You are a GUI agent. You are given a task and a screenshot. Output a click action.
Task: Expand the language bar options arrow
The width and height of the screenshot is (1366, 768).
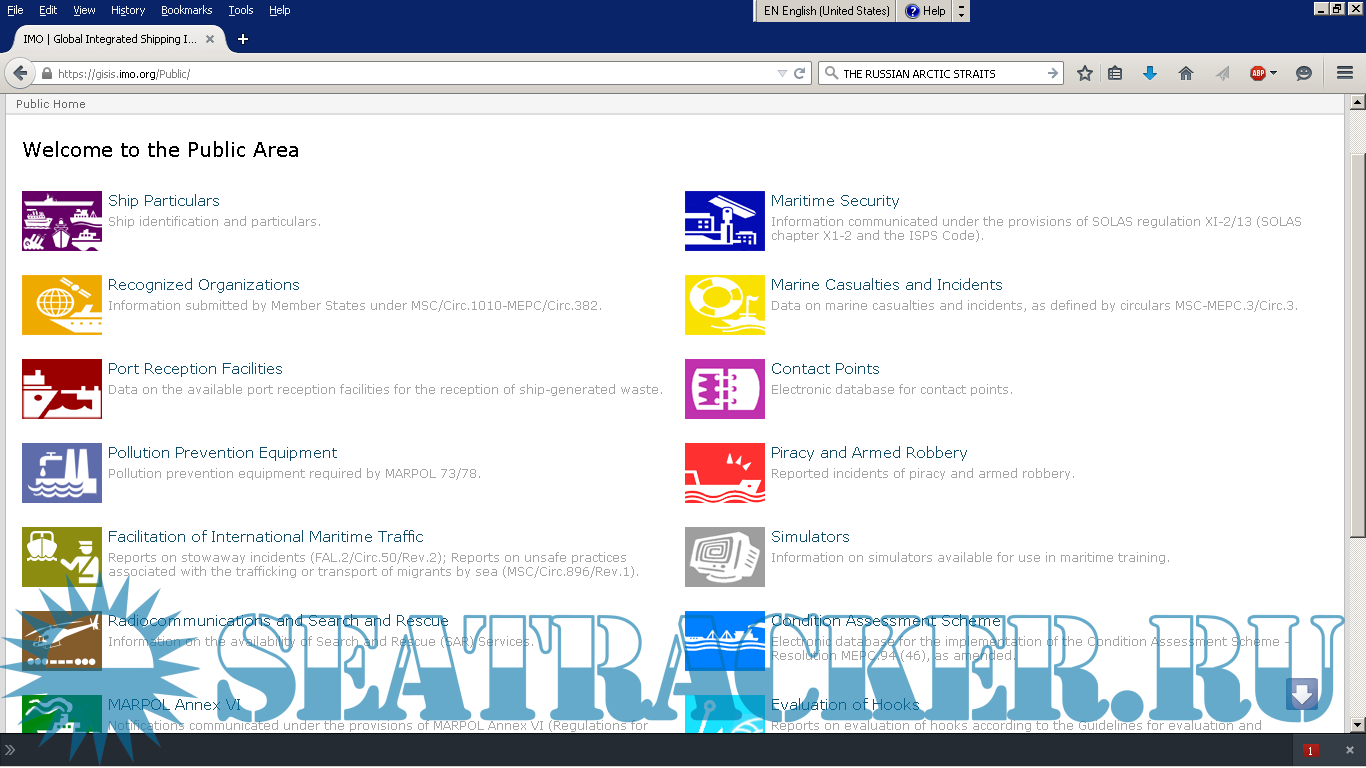pos(961,11)
